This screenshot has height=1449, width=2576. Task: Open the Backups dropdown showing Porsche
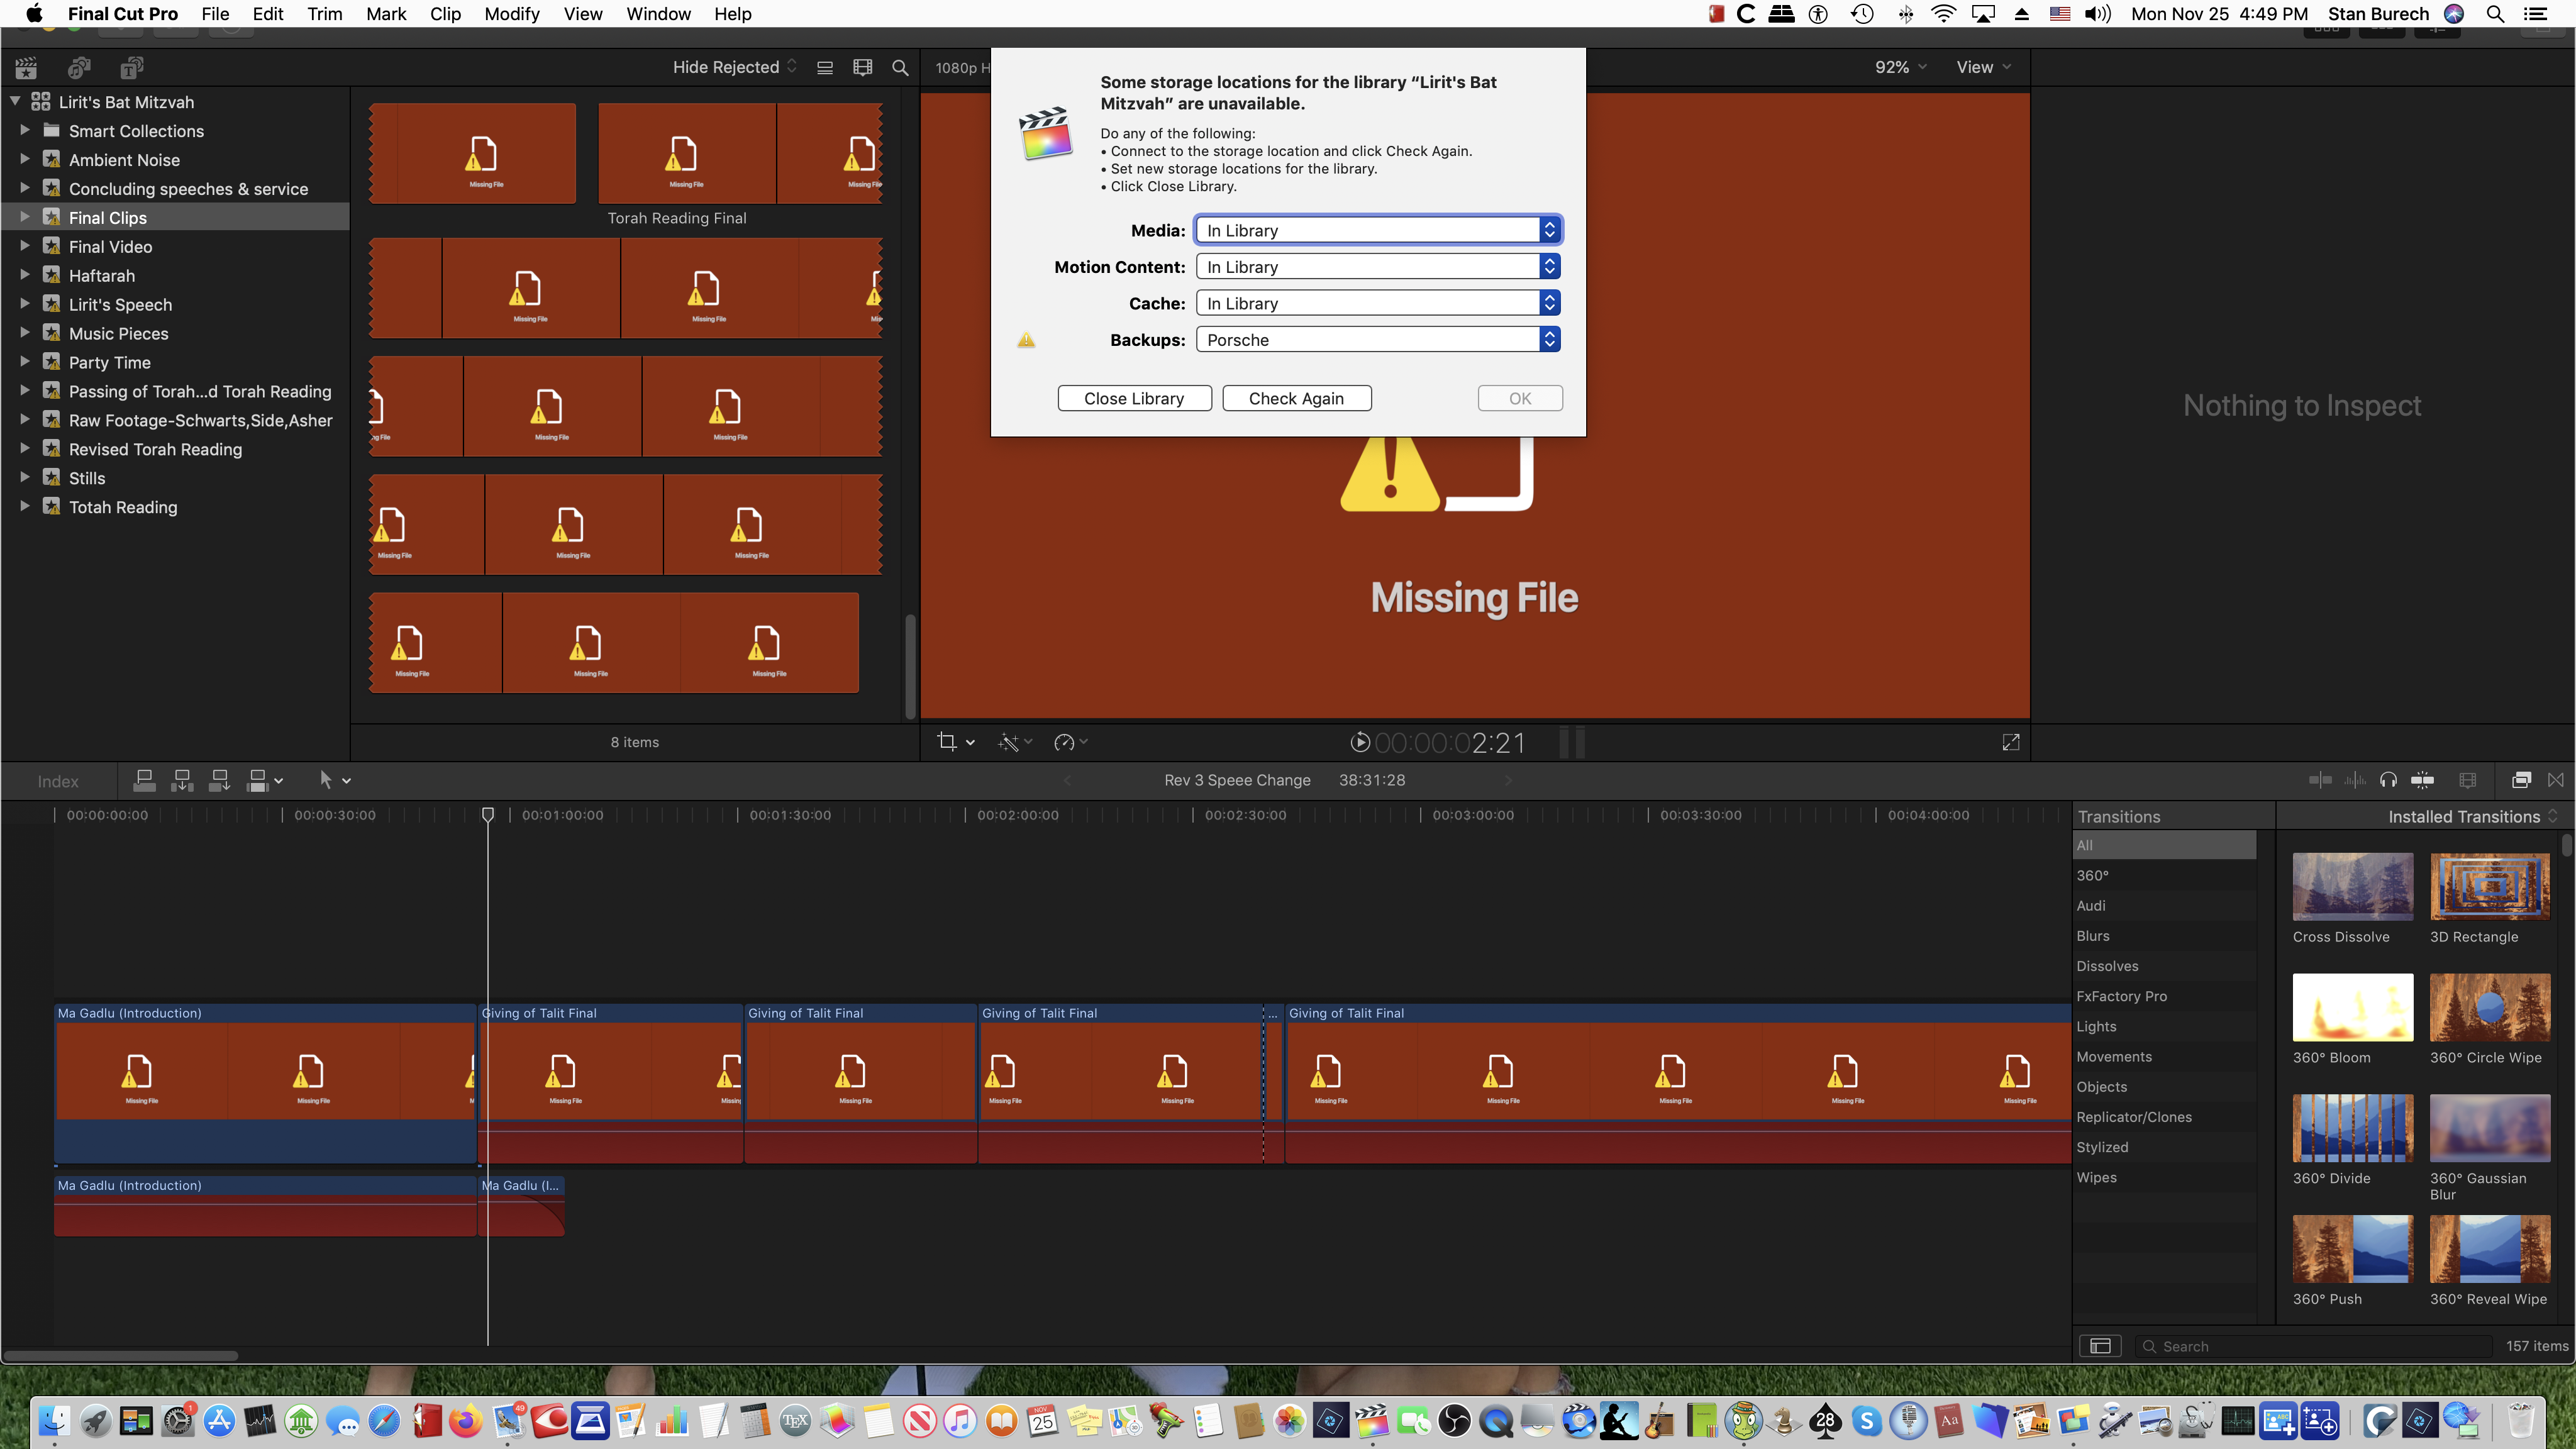[x=1378, y=340]
